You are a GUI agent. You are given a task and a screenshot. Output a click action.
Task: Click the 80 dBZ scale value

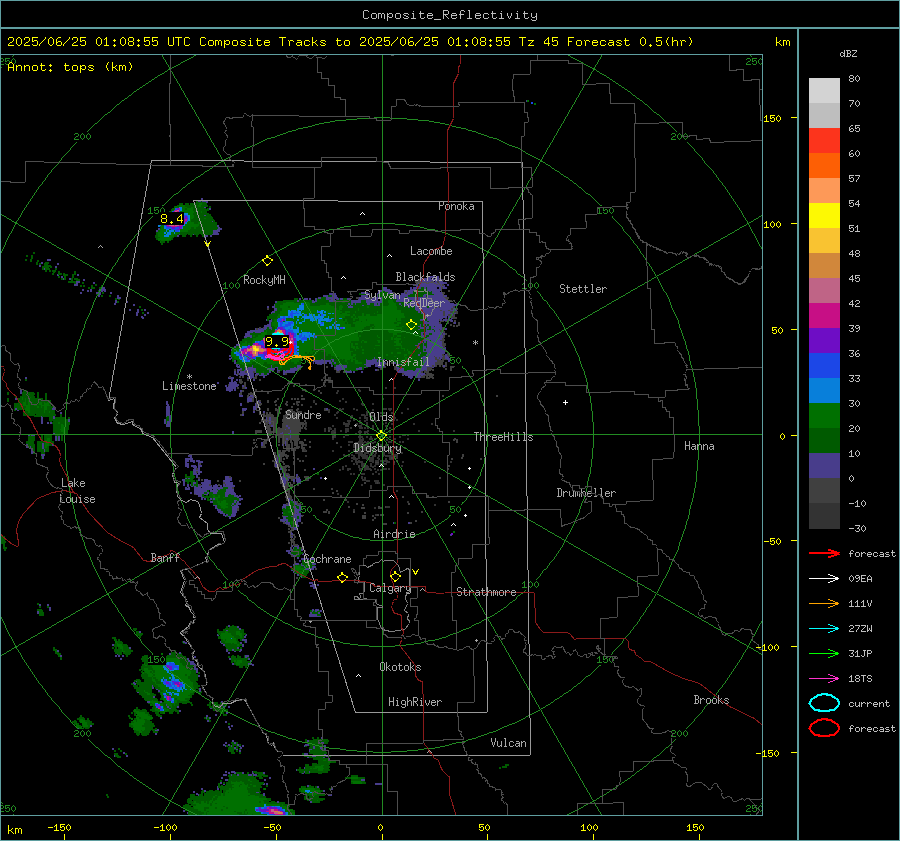click(x=854, y=78)
